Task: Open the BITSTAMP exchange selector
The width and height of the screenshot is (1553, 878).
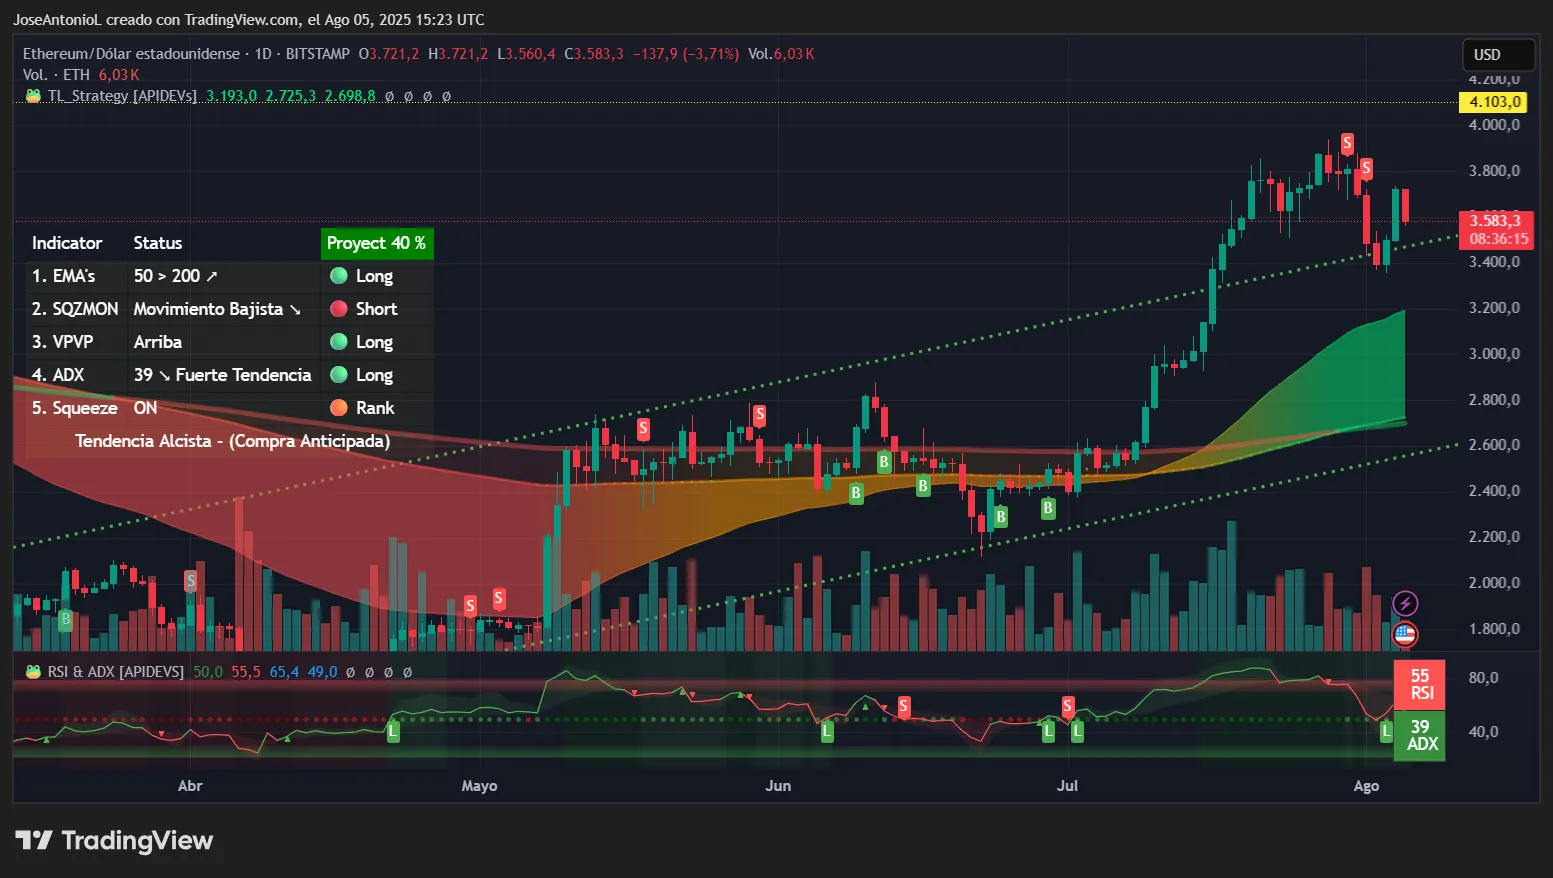Action: pos(317,54)
